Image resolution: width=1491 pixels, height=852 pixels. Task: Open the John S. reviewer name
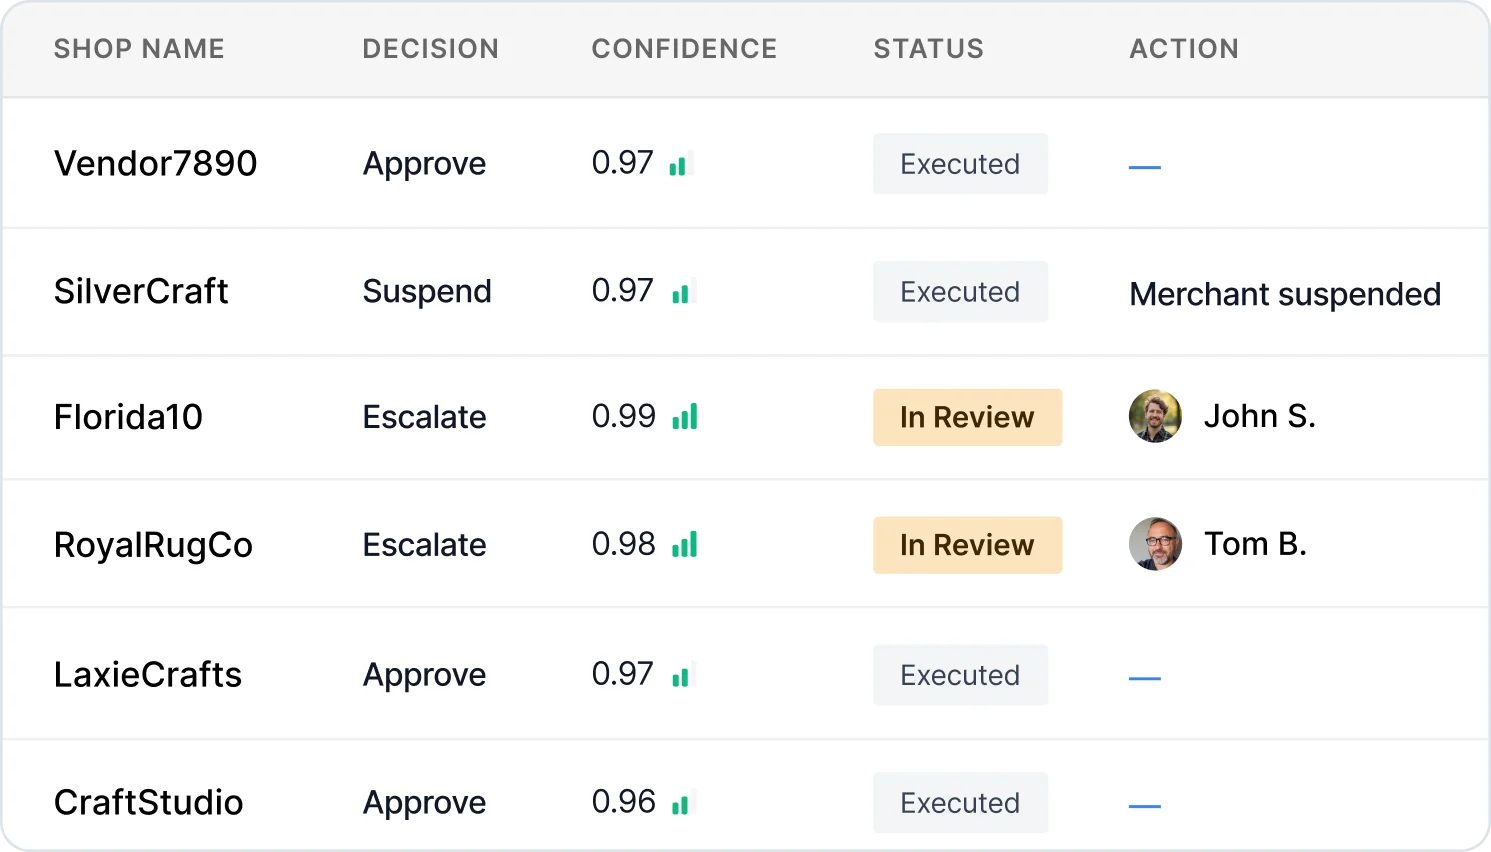point(1259,416)
